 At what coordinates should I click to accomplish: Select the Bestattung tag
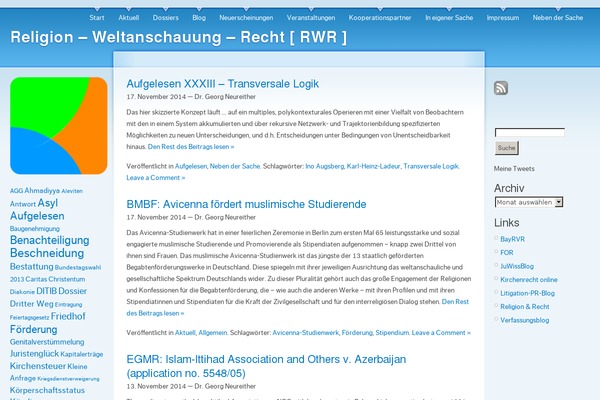[x=31, y=266]
